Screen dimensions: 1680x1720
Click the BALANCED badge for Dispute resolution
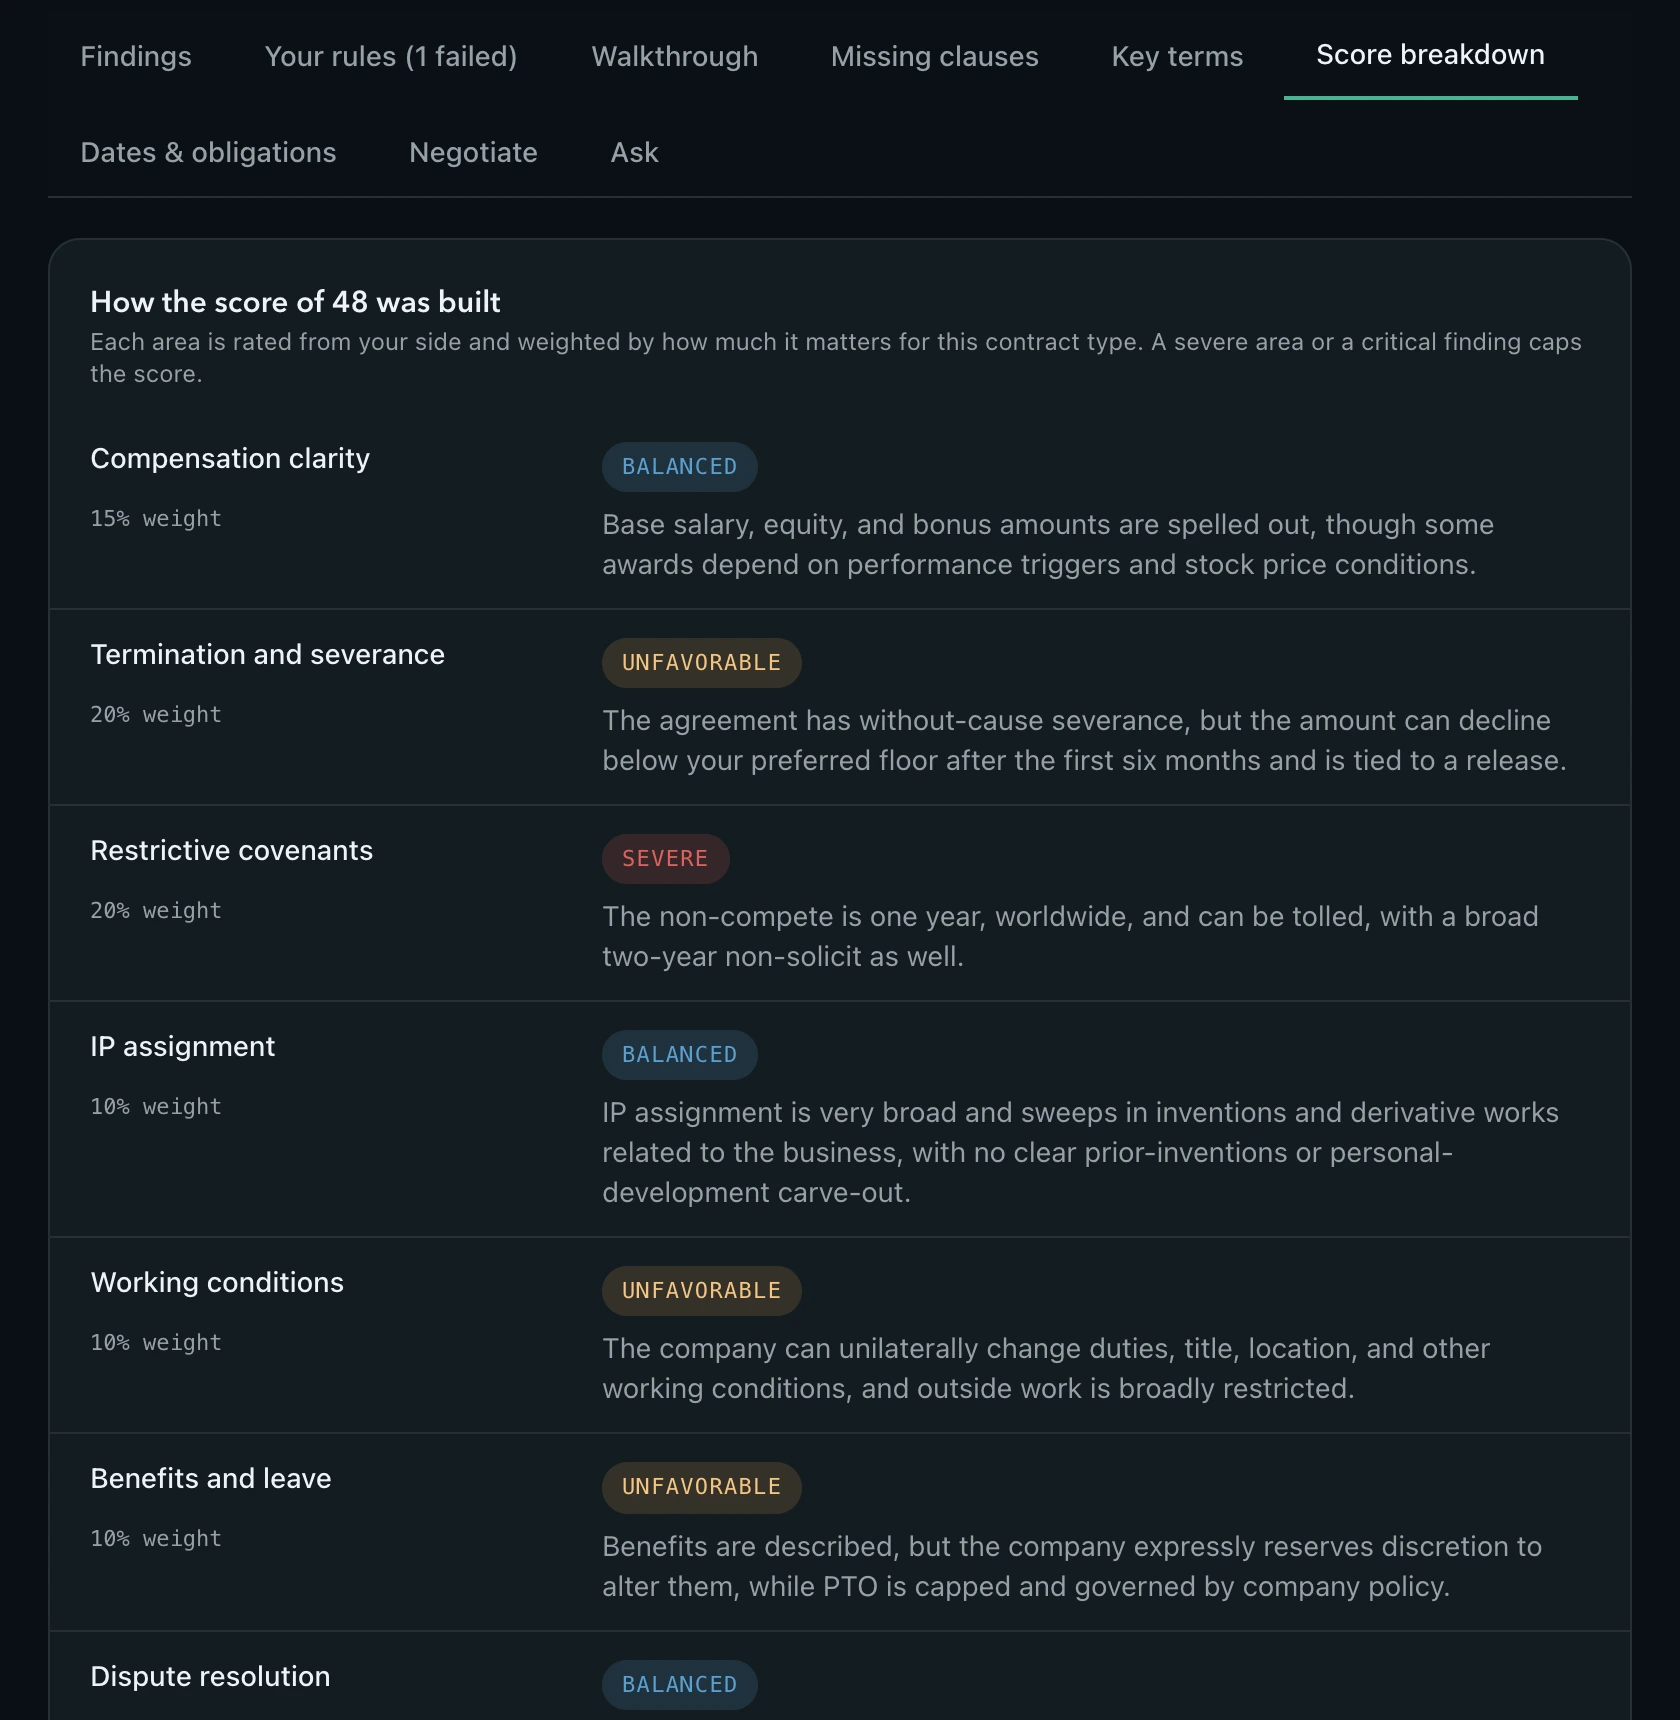click(x=679, y=1685)
